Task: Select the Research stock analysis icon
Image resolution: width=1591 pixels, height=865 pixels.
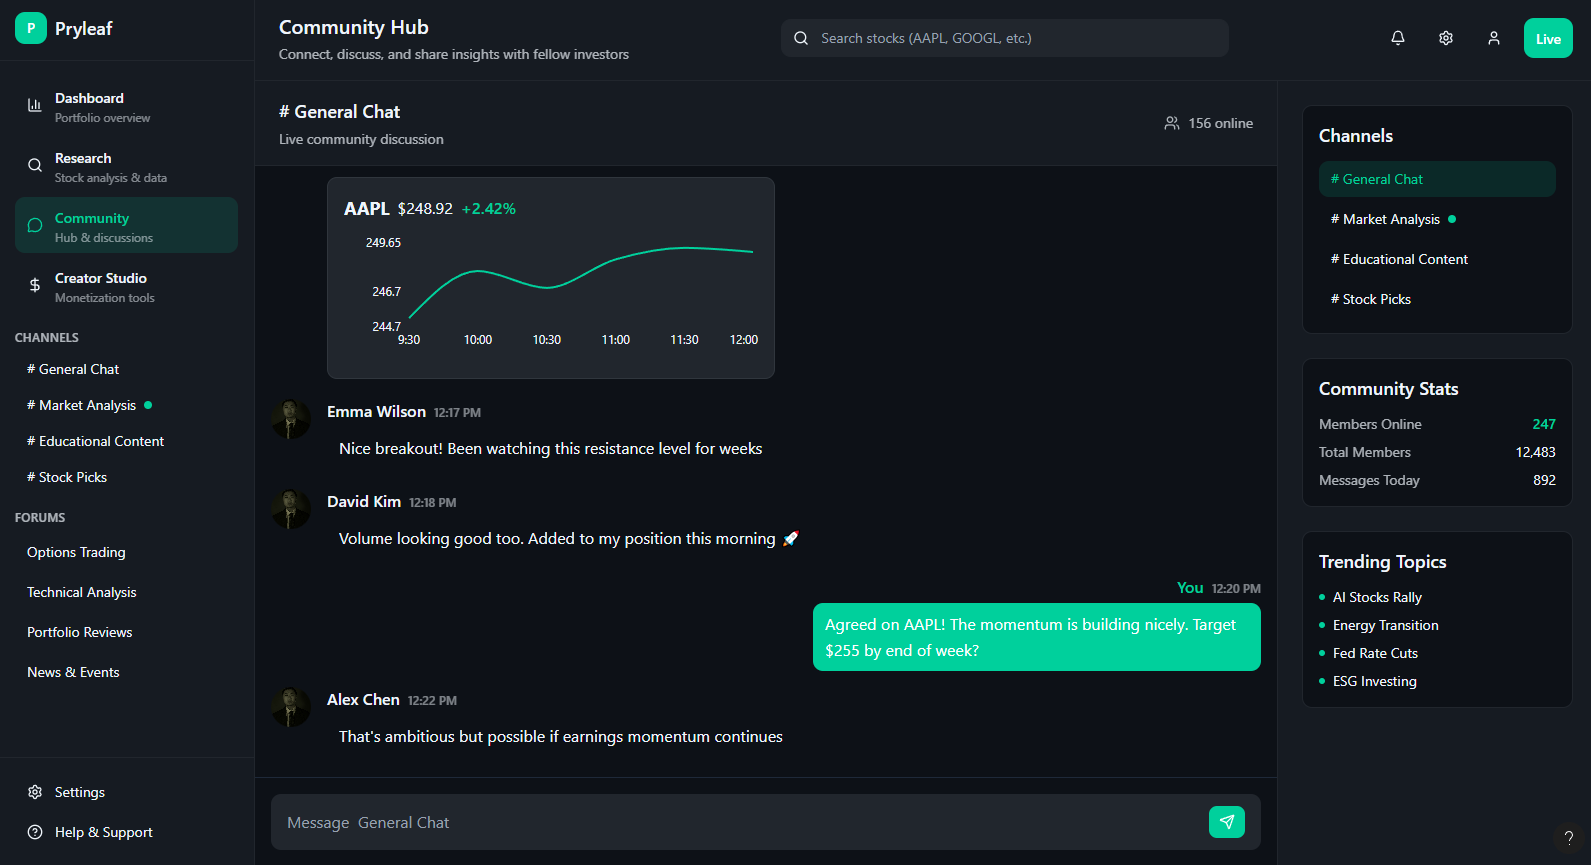Action: pos(34,165)
